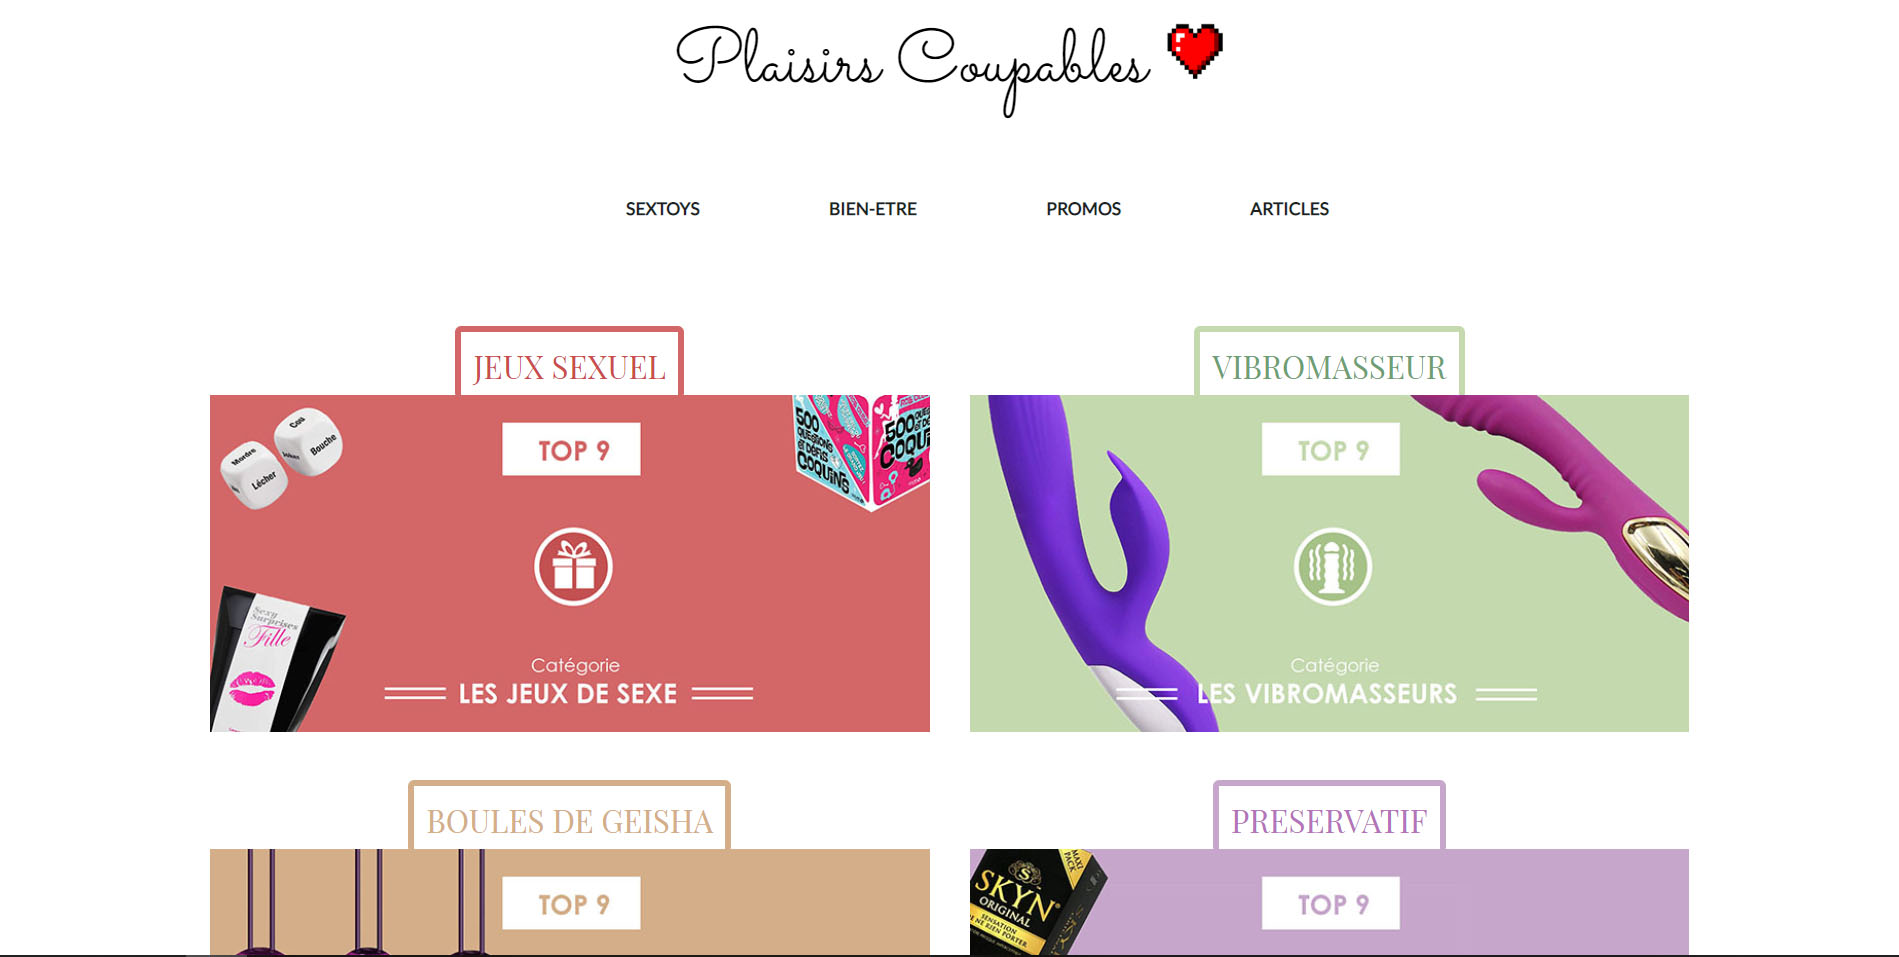Open the PRESERVATIF category heading
The width and height of the screenshot is (1899, 957).
[x=1329, y=820]
